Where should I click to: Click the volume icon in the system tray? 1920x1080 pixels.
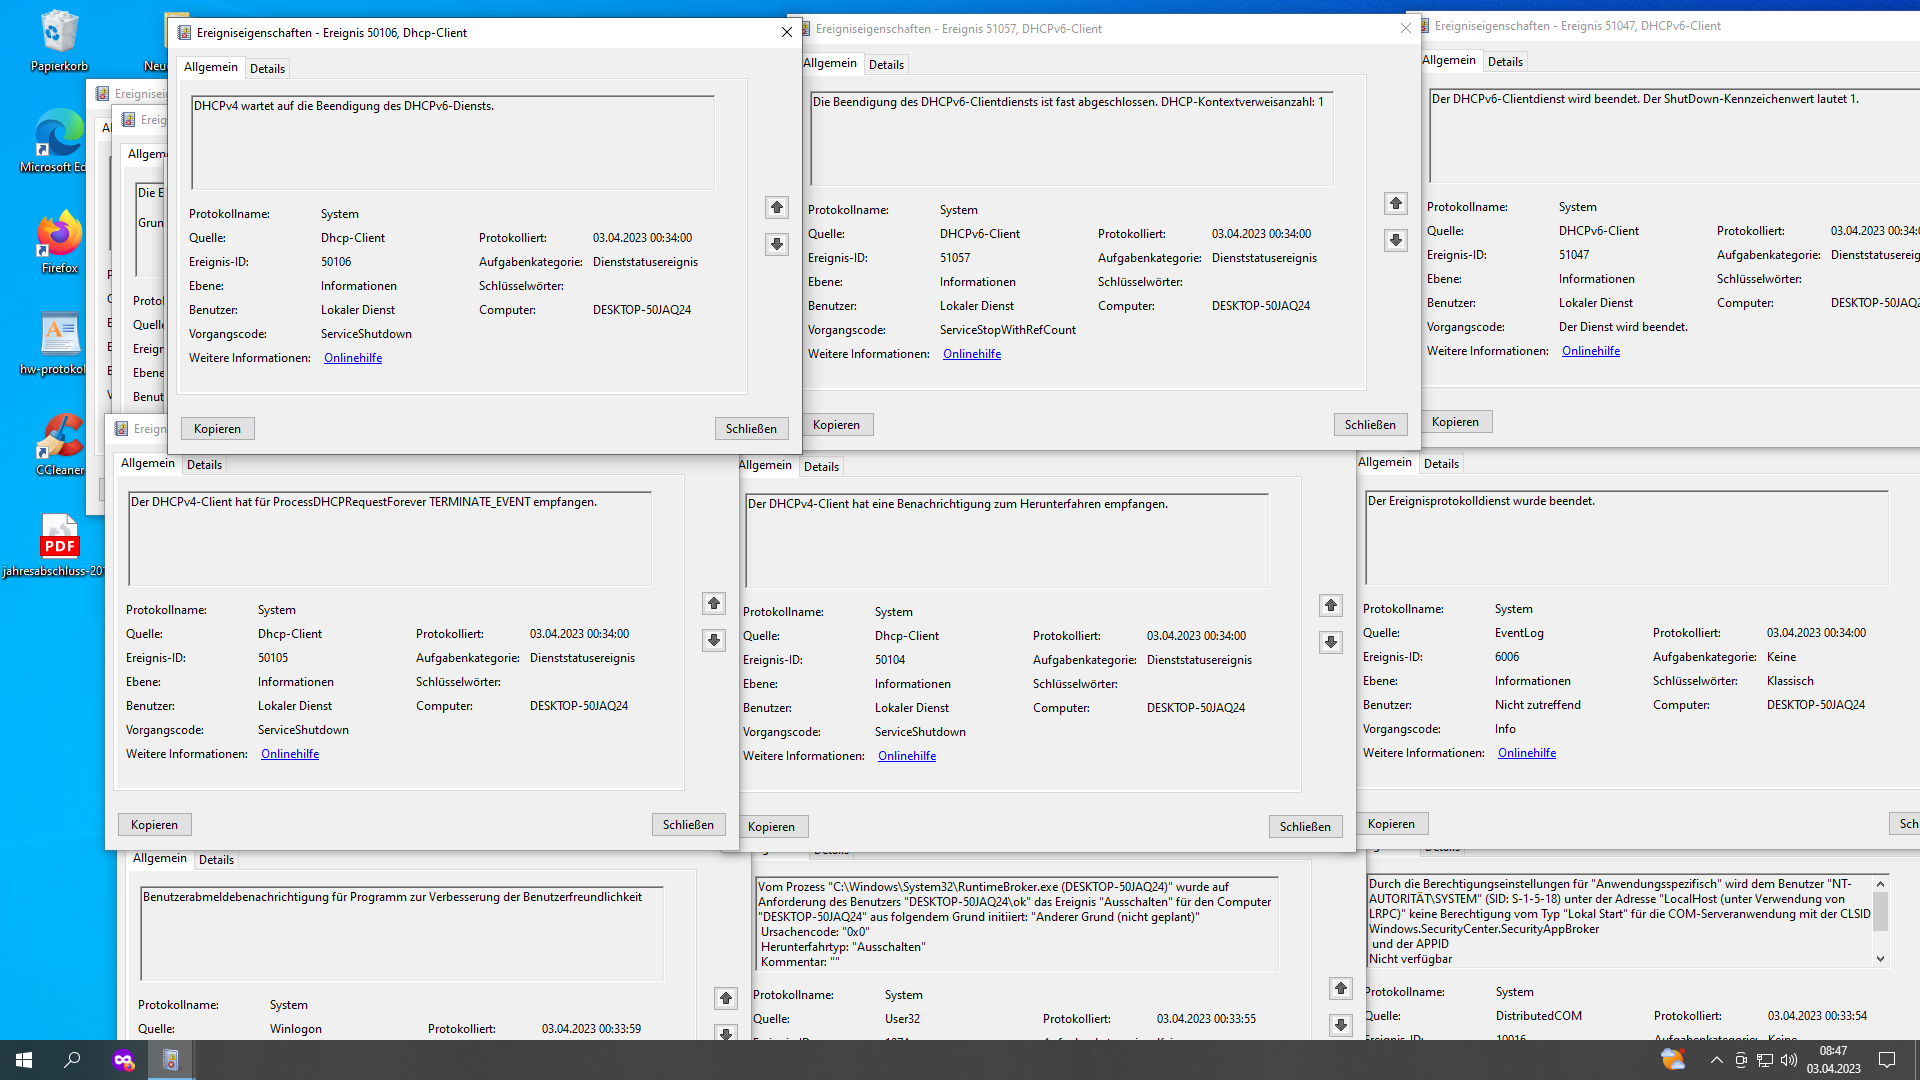pyautogui.click(x=1786, y=1060)
